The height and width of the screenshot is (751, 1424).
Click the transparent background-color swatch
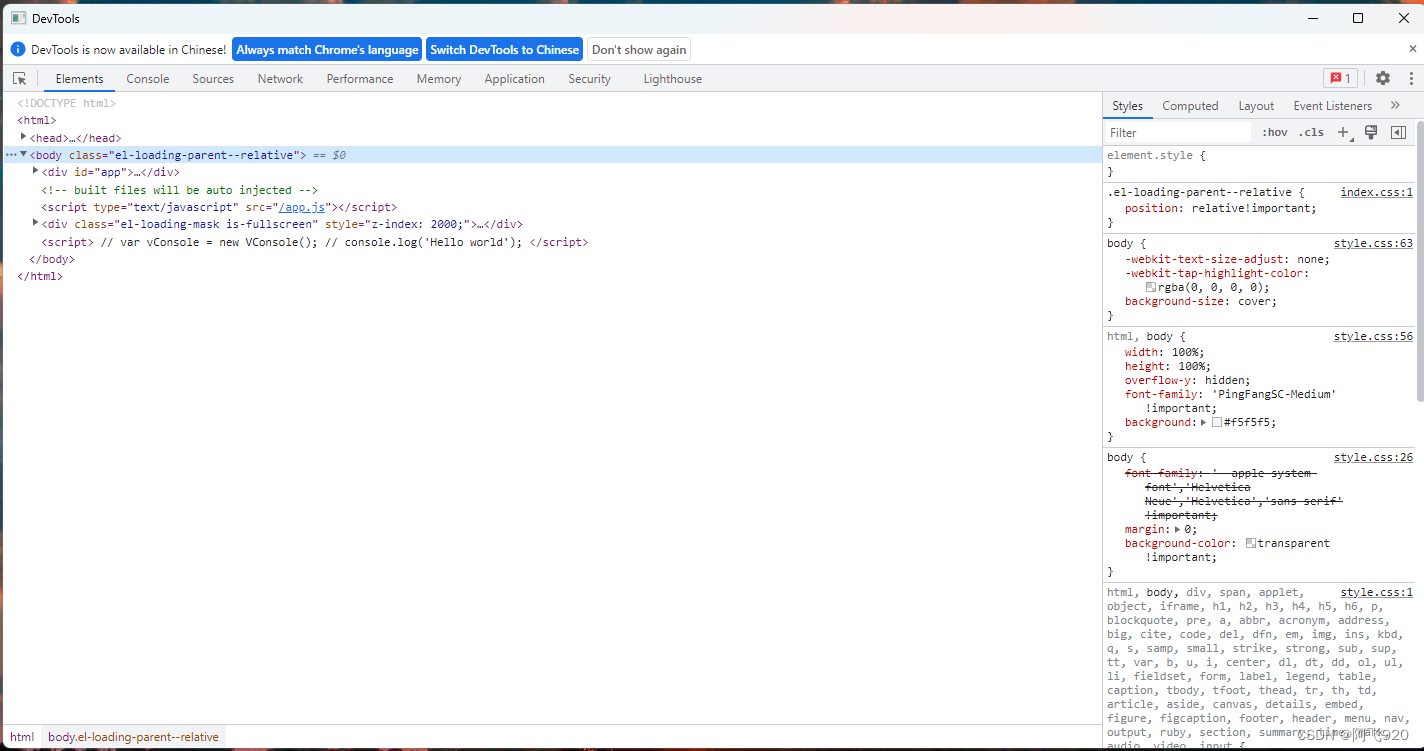point(1251,543)
